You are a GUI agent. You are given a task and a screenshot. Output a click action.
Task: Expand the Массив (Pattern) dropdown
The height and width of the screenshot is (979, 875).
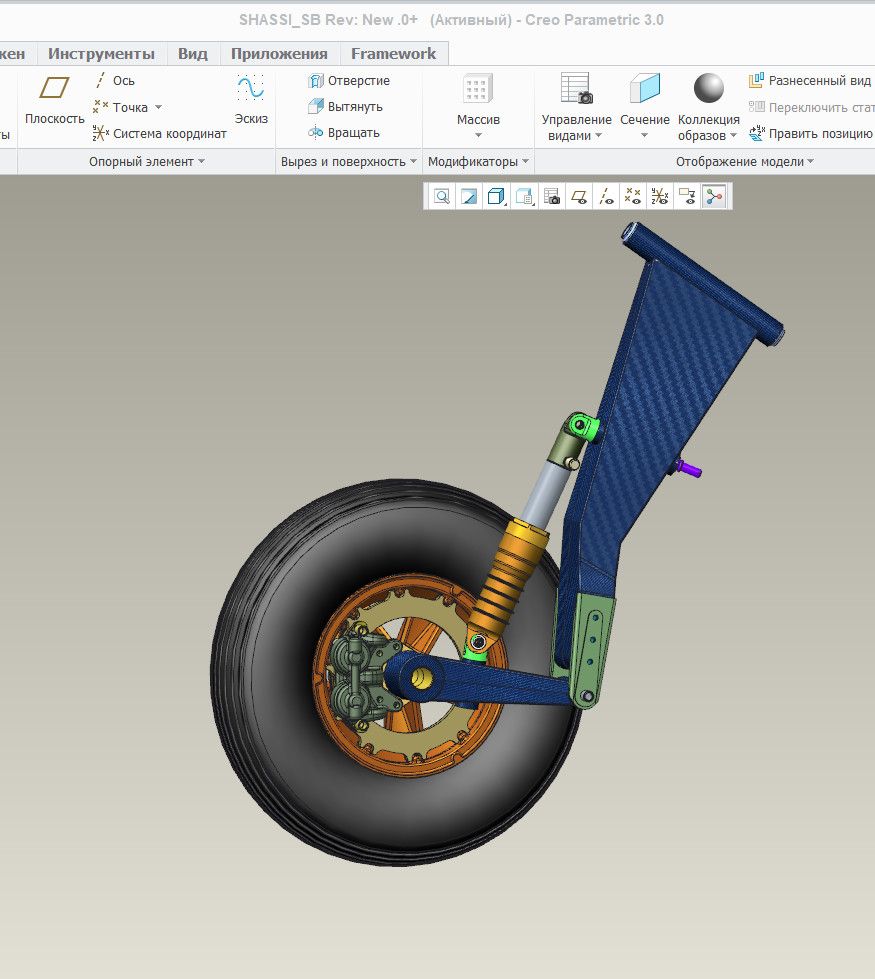click(478, 136)
